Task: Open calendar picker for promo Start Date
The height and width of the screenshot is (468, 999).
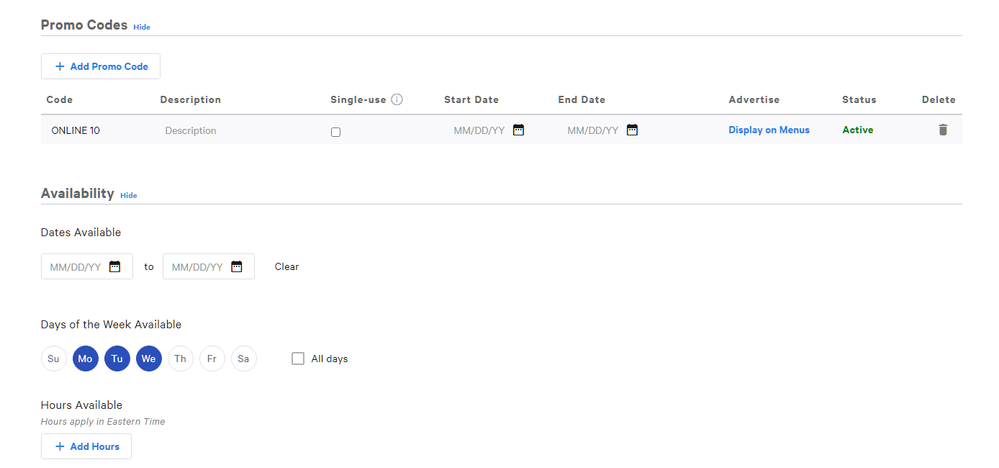Action: click(518, 130)
